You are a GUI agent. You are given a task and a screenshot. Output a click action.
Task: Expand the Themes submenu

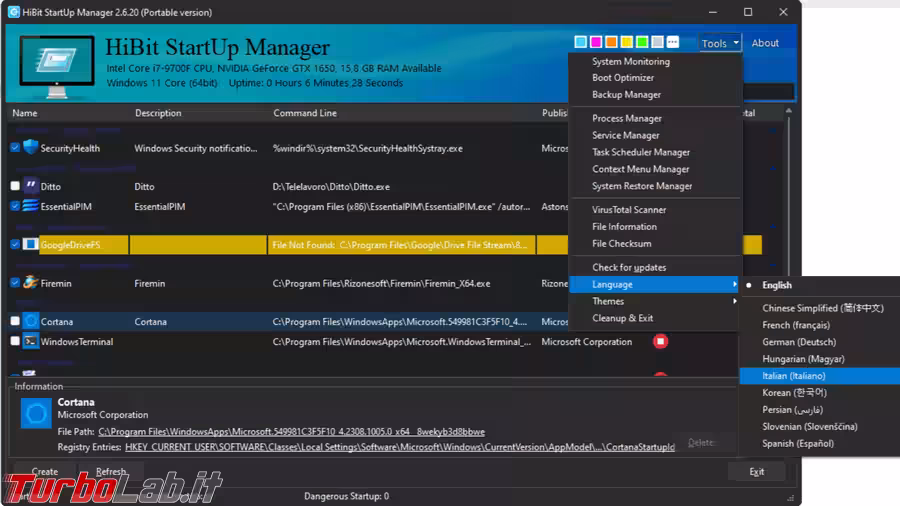tap(608, 301)
